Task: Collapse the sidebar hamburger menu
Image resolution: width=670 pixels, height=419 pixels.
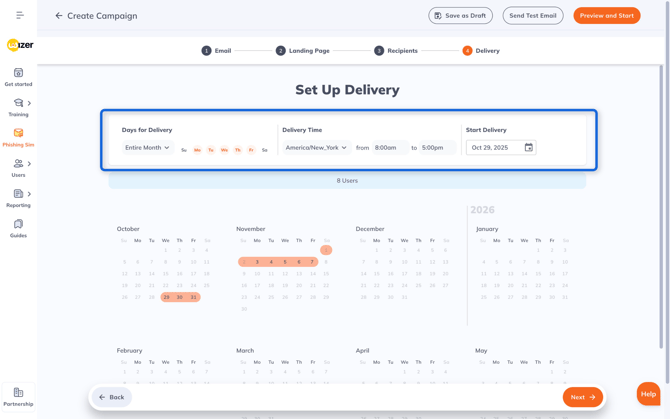Action: point(20,15)
